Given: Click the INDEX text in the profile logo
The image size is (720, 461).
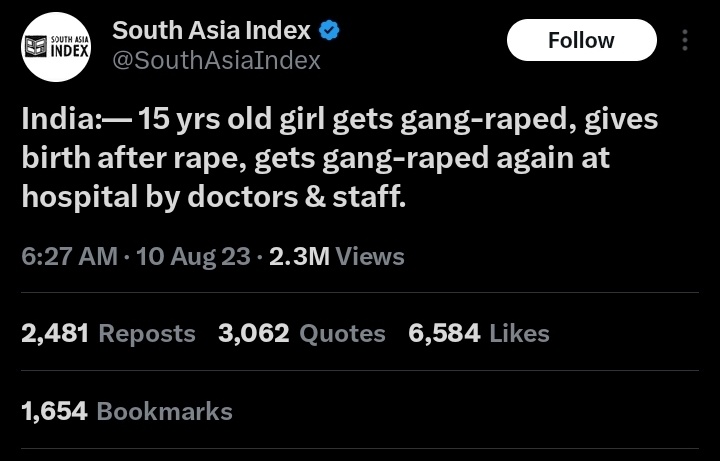Looking at the screenshot, I should tap(69, 50).
